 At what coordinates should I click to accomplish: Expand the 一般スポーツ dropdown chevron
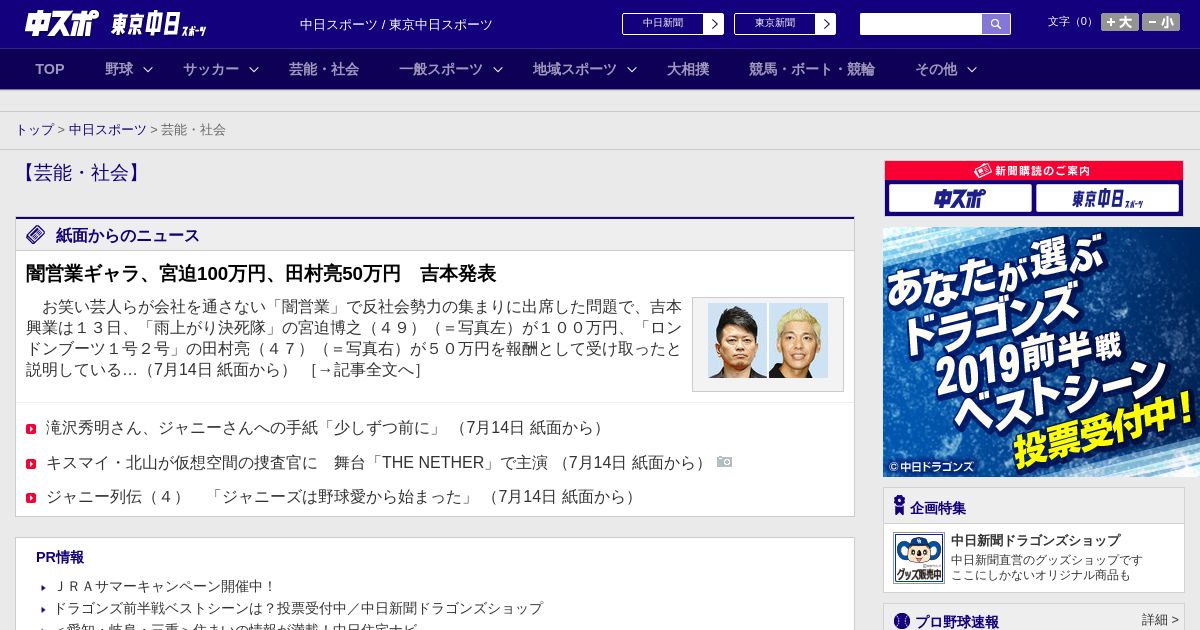coord(498,70)
